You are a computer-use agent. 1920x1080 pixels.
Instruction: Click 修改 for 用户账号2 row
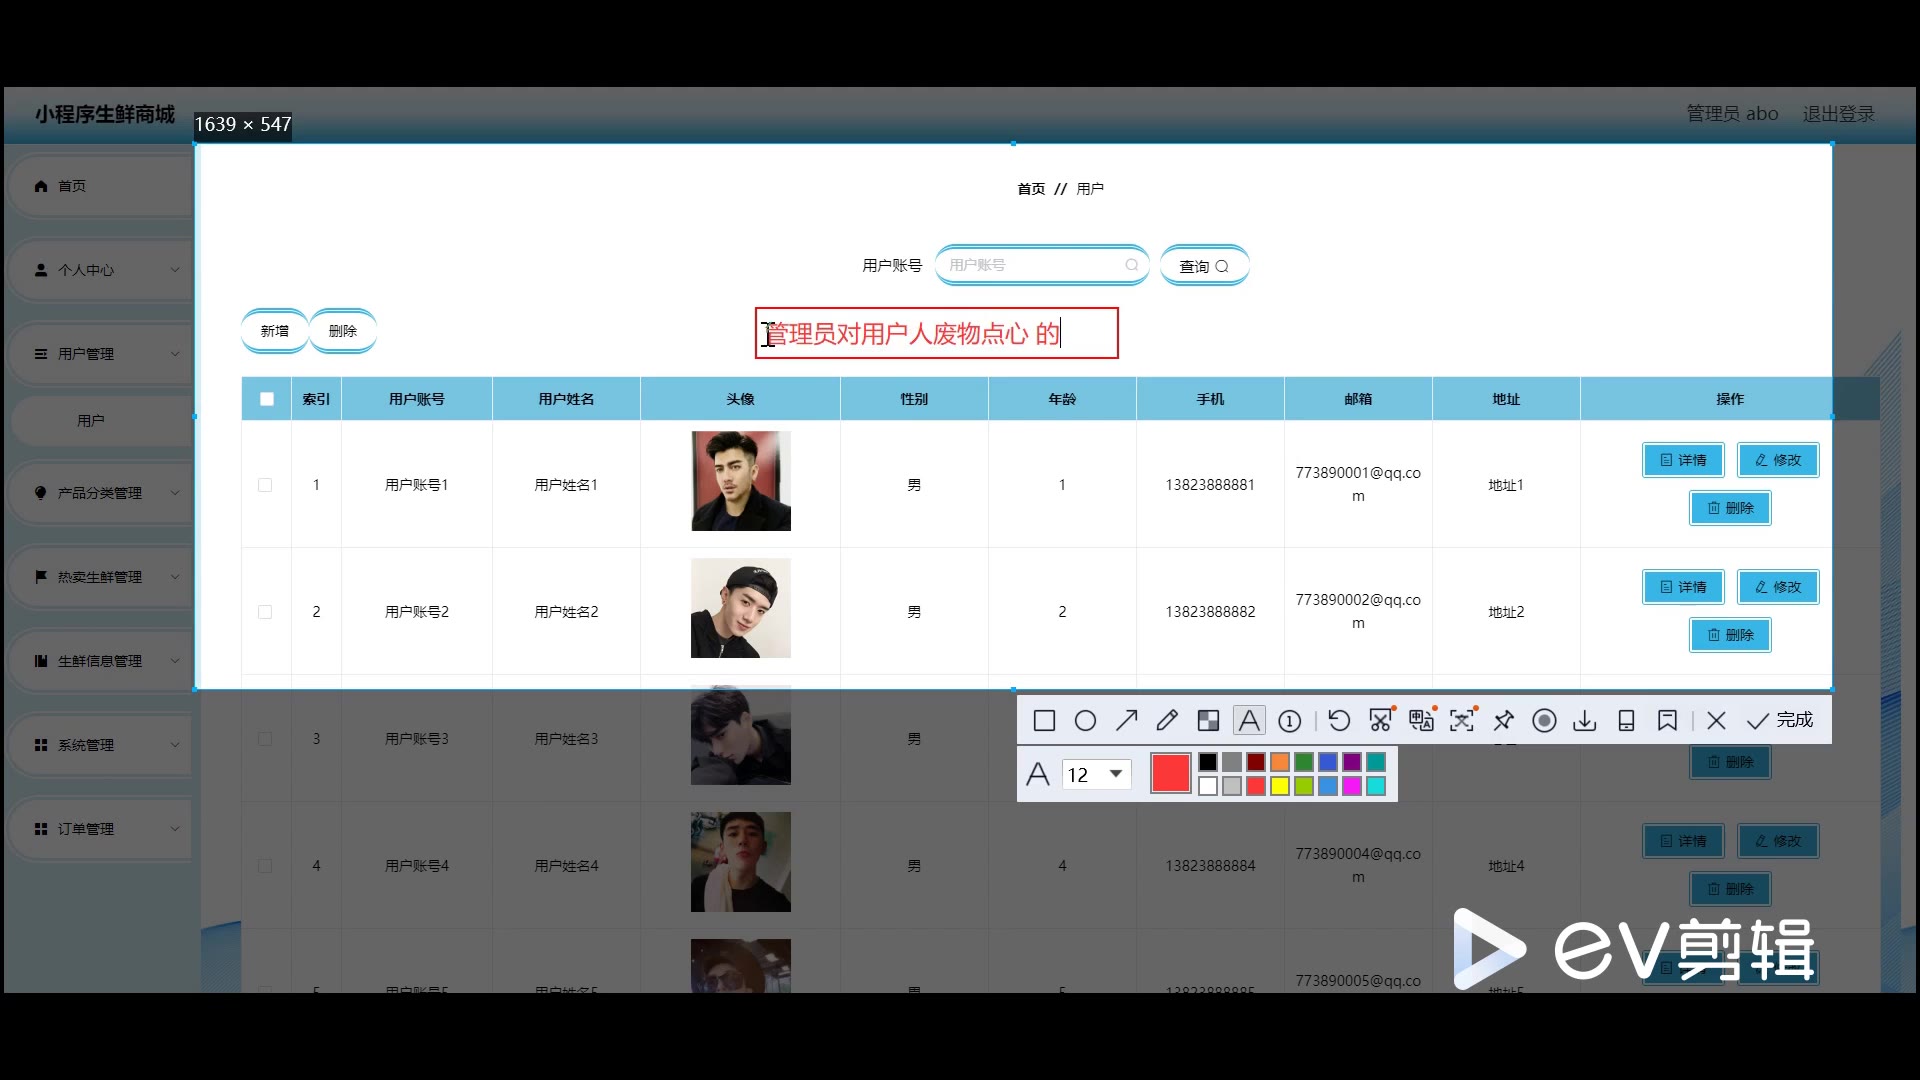pyautogui.click(x=1778, y=587)
